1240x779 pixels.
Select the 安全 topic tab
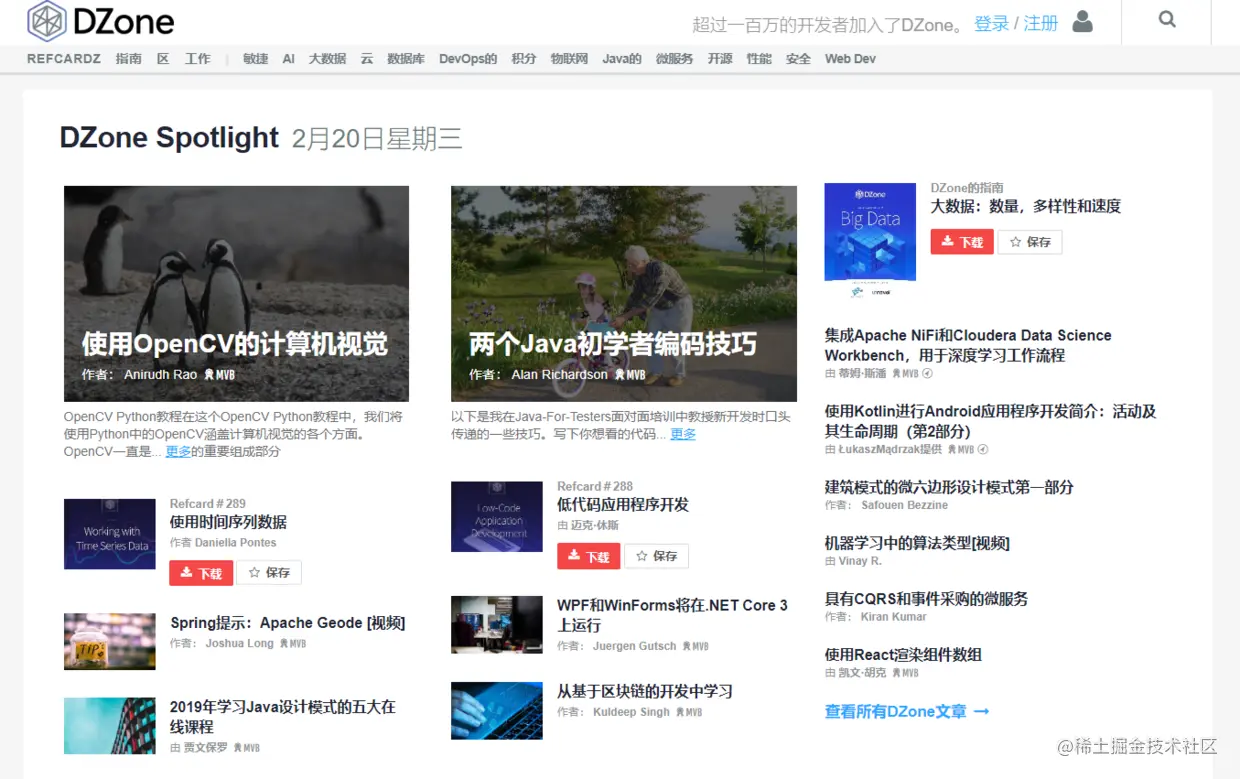pos(798,59)
